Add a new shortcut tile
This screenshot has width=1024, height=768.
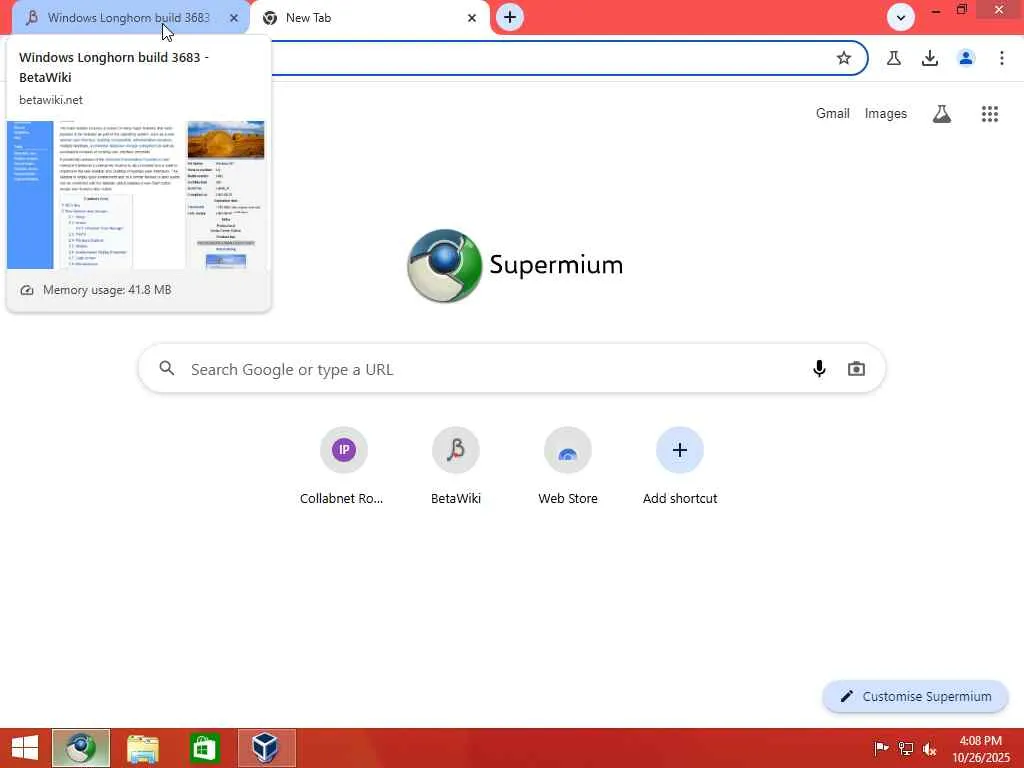(x=680, y=466)
